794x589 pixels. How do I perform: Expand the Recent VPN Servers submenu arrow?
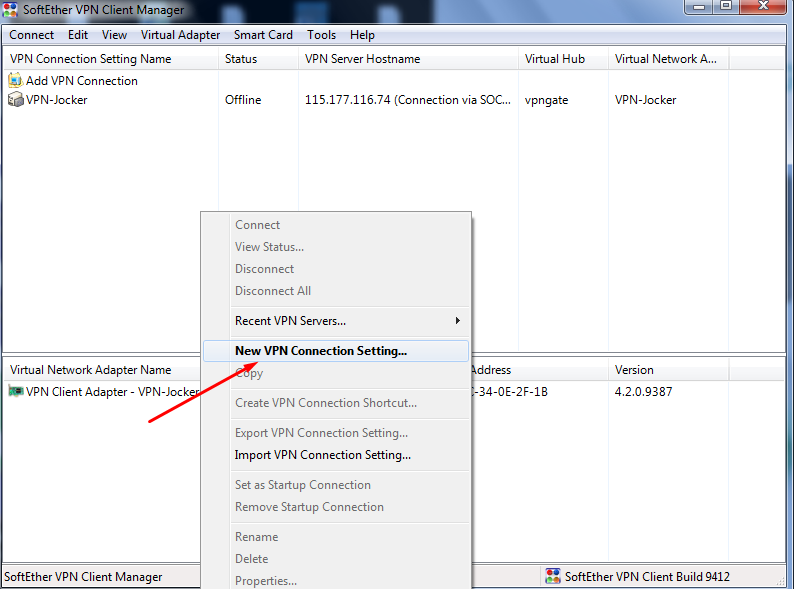coord(458,321)
